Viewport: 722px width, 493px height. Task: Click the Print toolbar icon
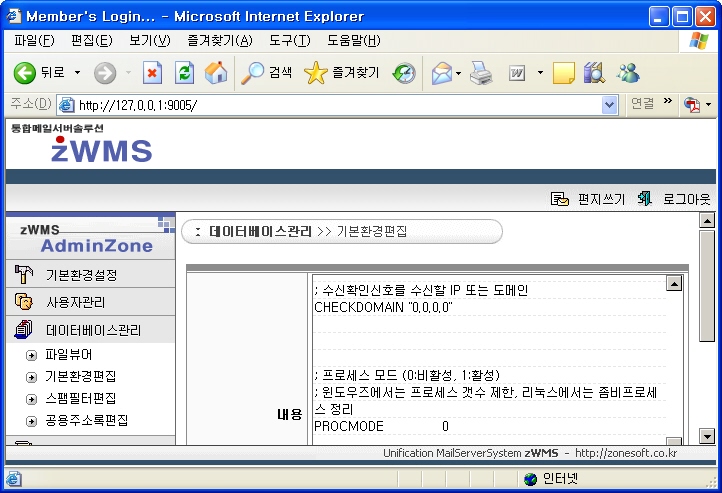[481, 73]
